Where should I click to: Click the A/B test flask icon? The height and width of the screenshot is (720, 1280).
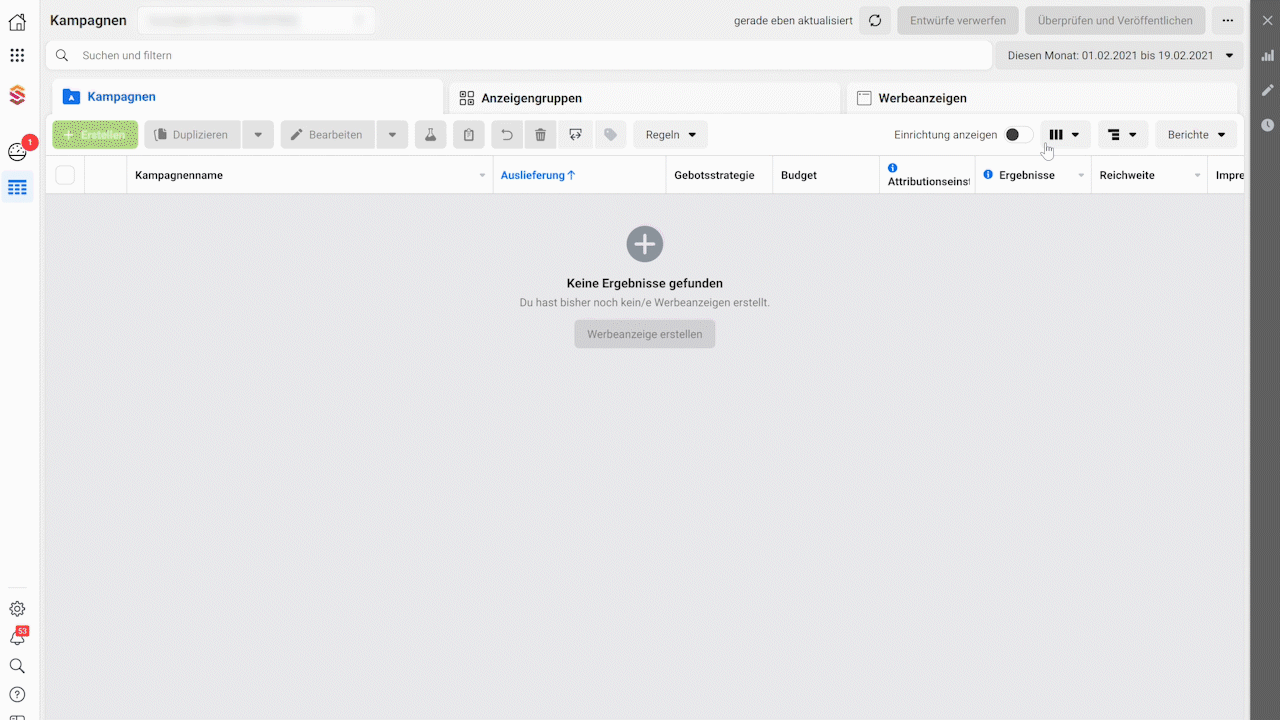pyautogui.click(x=431, y=135)
